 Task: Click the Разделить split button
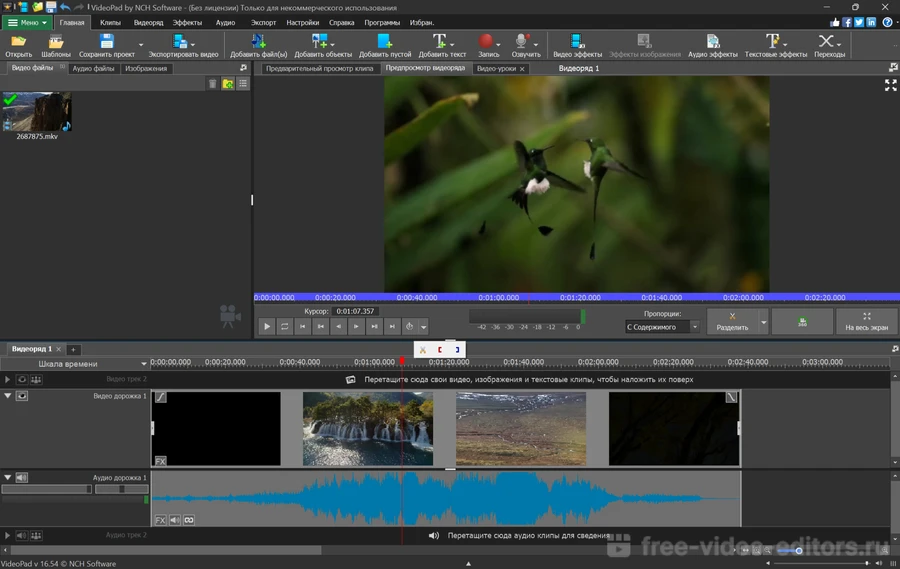click(732, 321)
